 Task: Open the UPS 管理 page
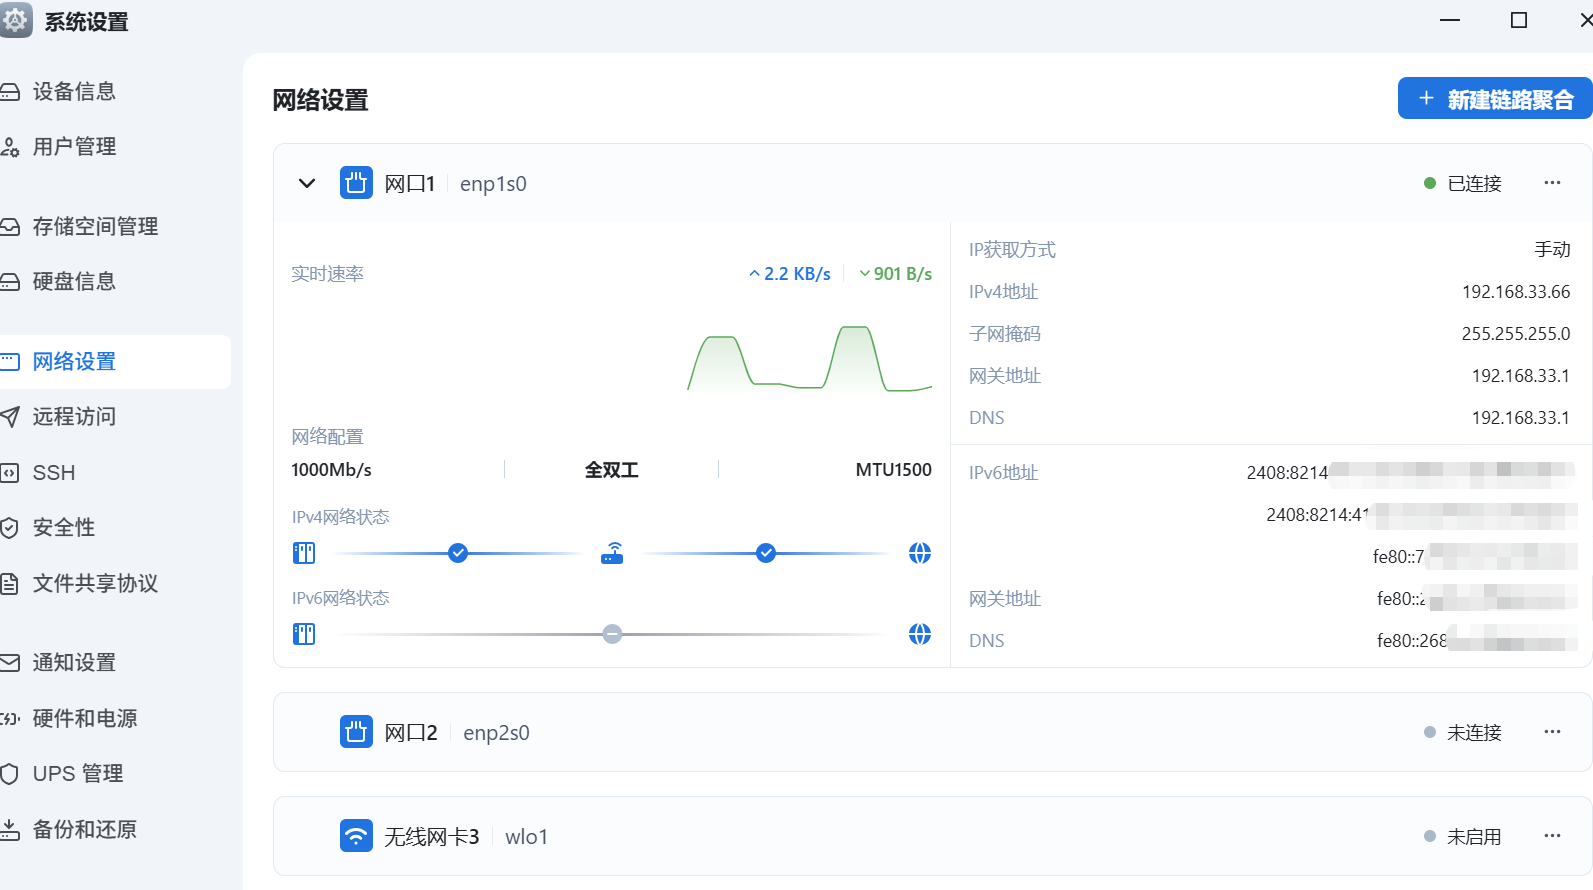click(x=78, y=774)
